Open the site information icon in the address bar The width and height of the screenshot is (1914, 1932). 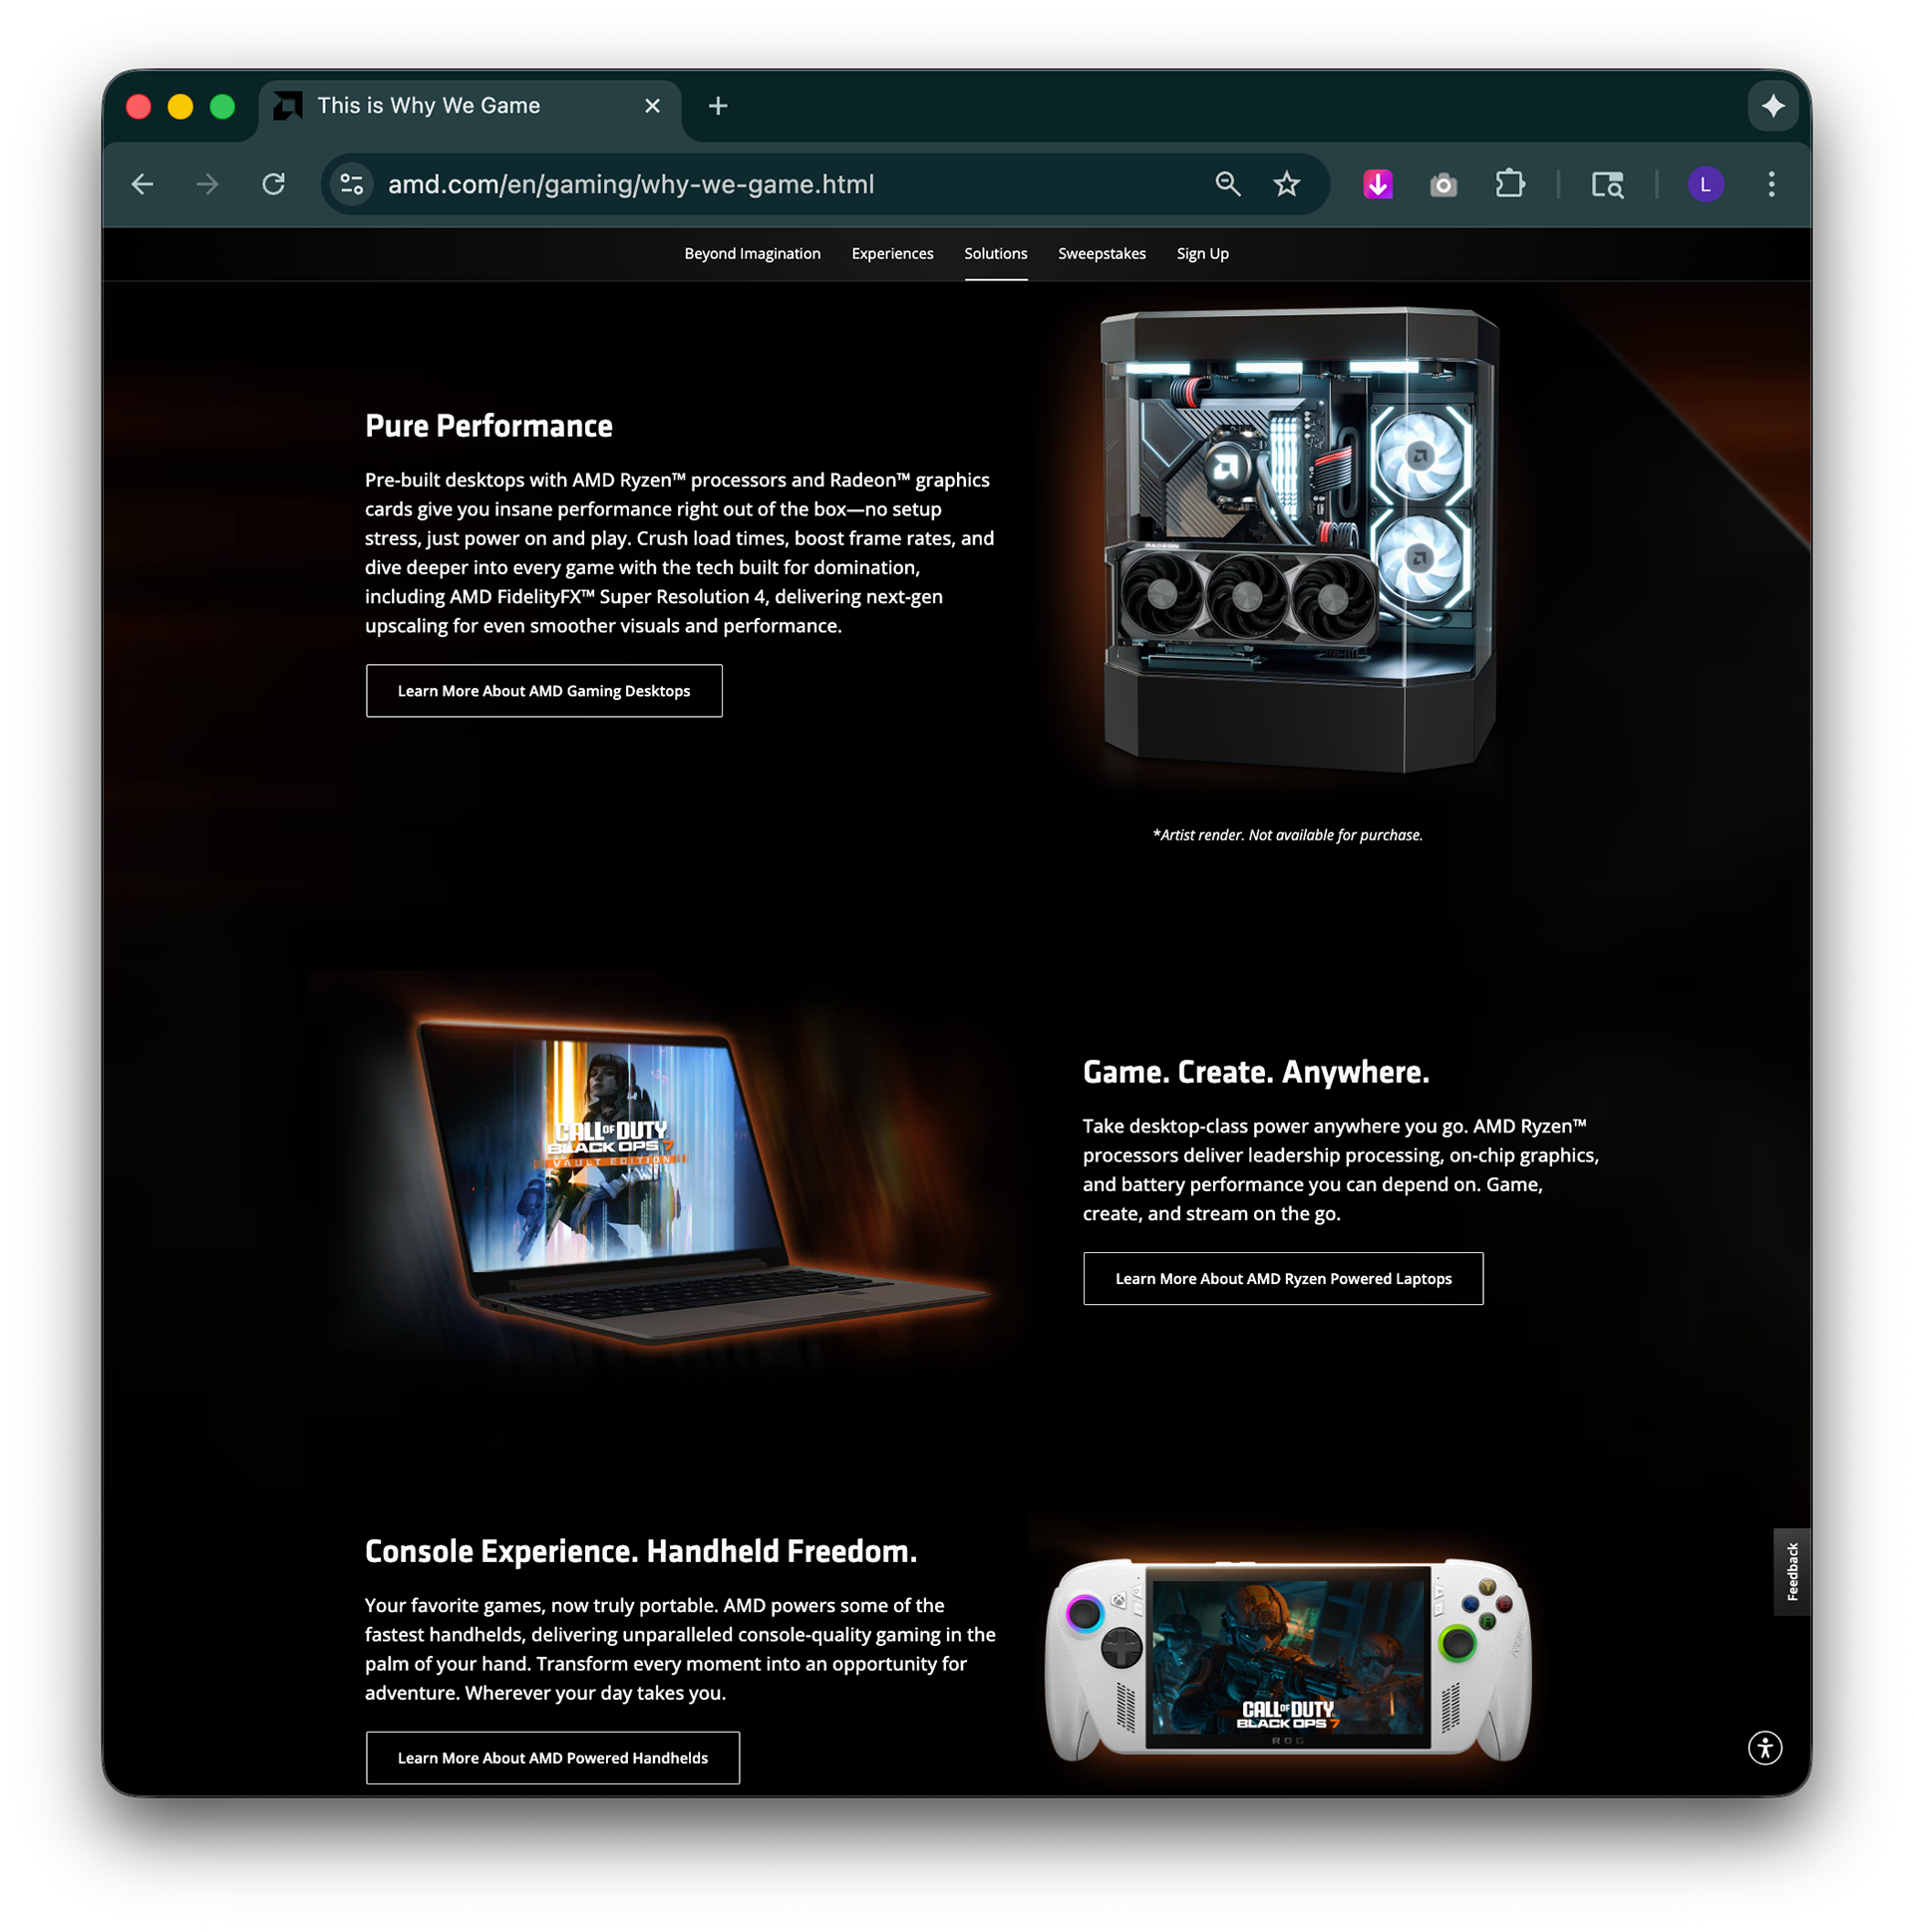click(x=352, y=184)
